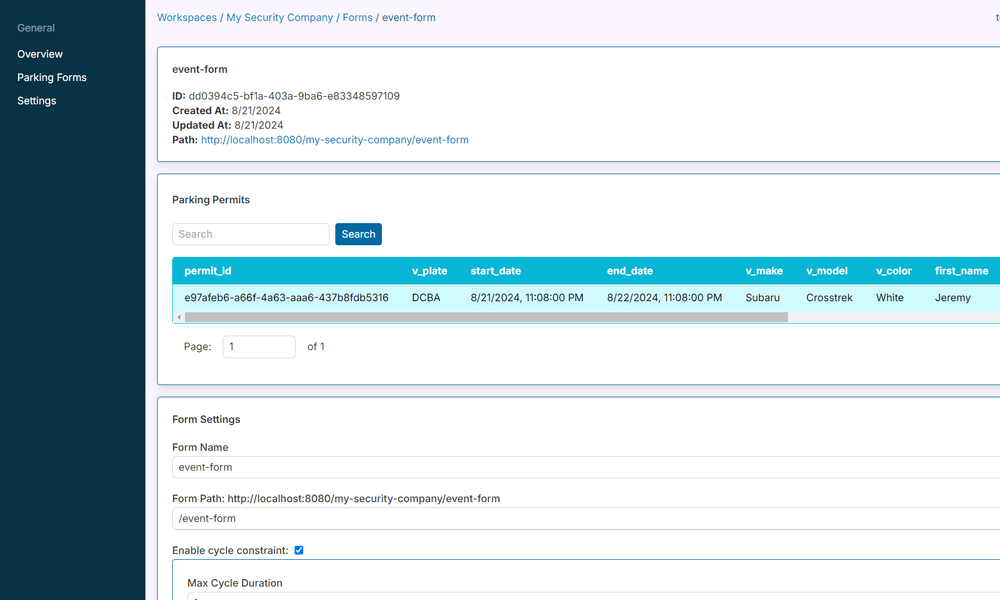Uncheck the Enable cycle constraint checkbox

(299, 550)
